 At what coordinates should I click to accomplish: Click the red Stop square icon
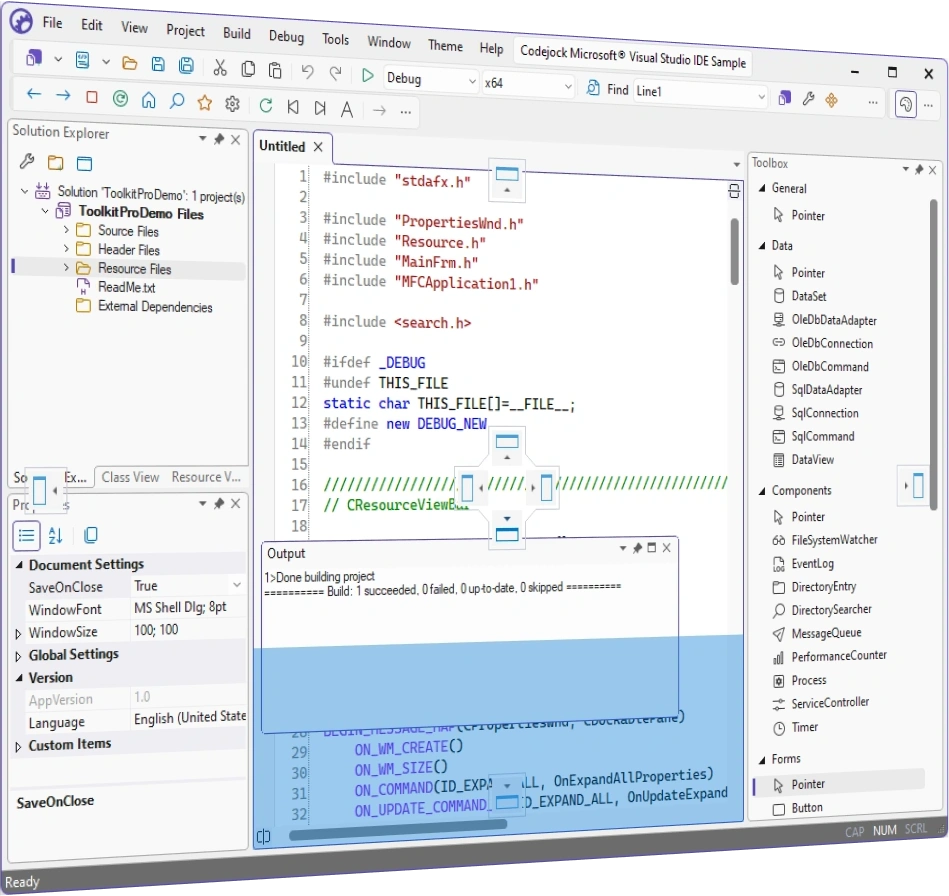[92, 97]
